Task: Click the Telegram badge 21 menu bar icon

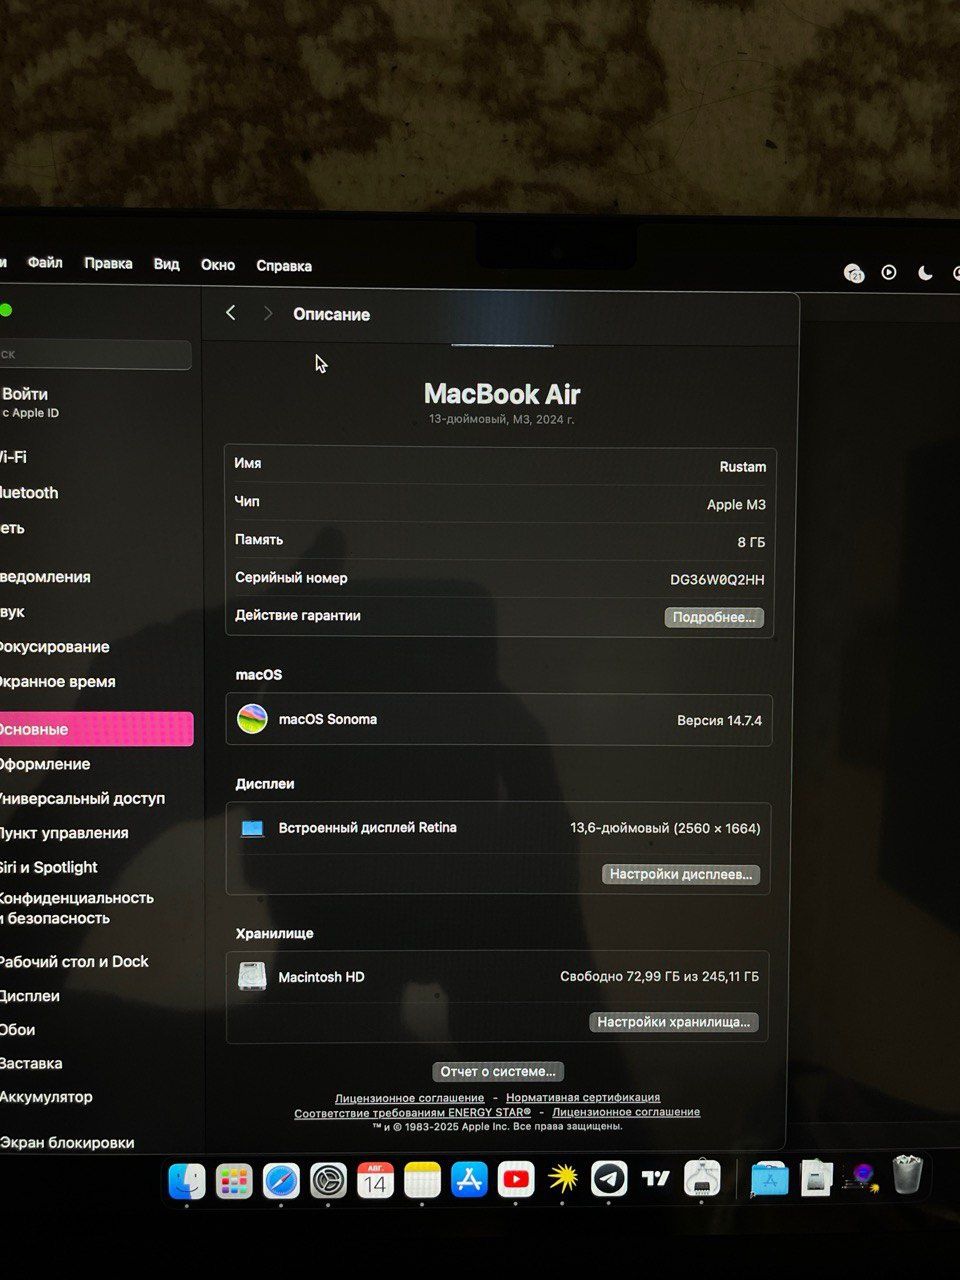Action: click(x=853, y=273)
